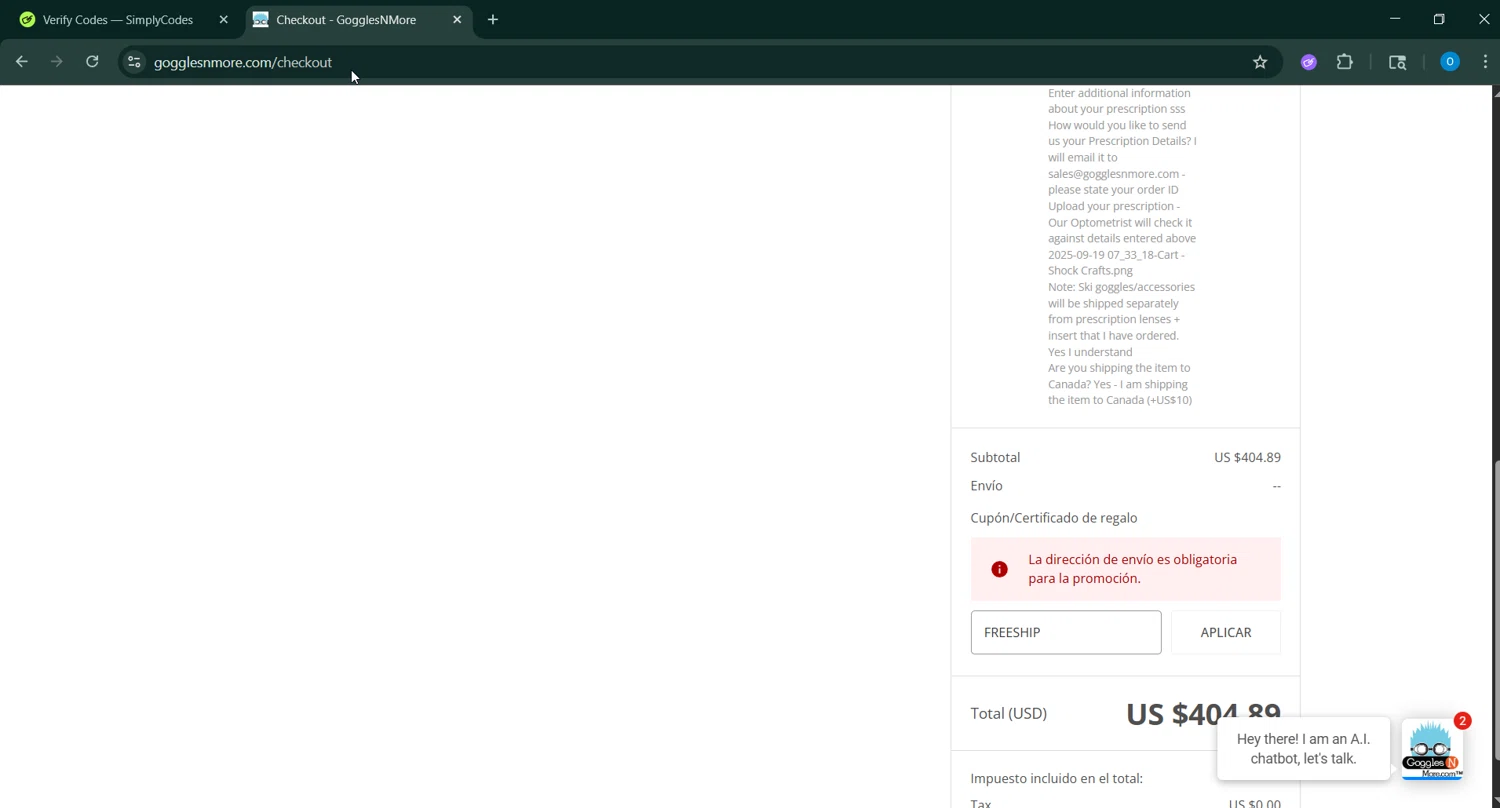Image resolution: width=1500 pixels, height=808 pixels.
Task: Select the Checkout GogglesNMore tab
Action: coord(346,20)
